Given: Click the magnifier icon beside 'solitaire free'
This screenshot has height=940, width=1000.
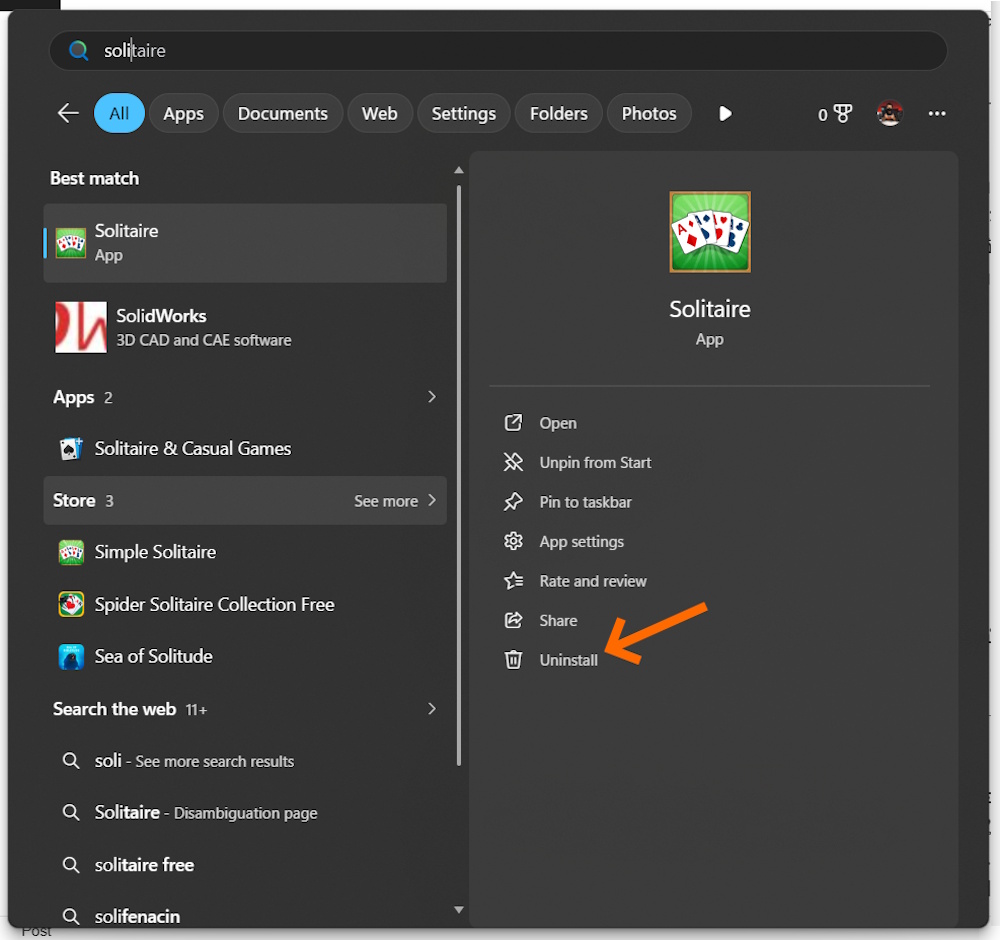Looking at the screenshot, I should pos(71,865).
